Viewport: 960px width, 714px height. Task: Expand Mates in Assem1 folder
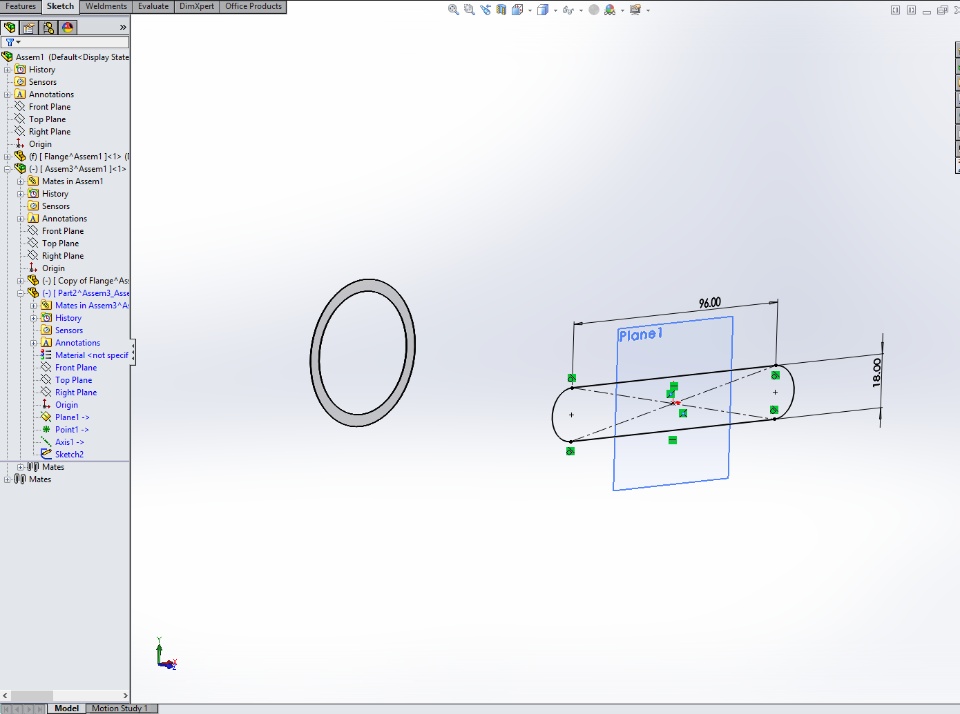tap(21, 181)
